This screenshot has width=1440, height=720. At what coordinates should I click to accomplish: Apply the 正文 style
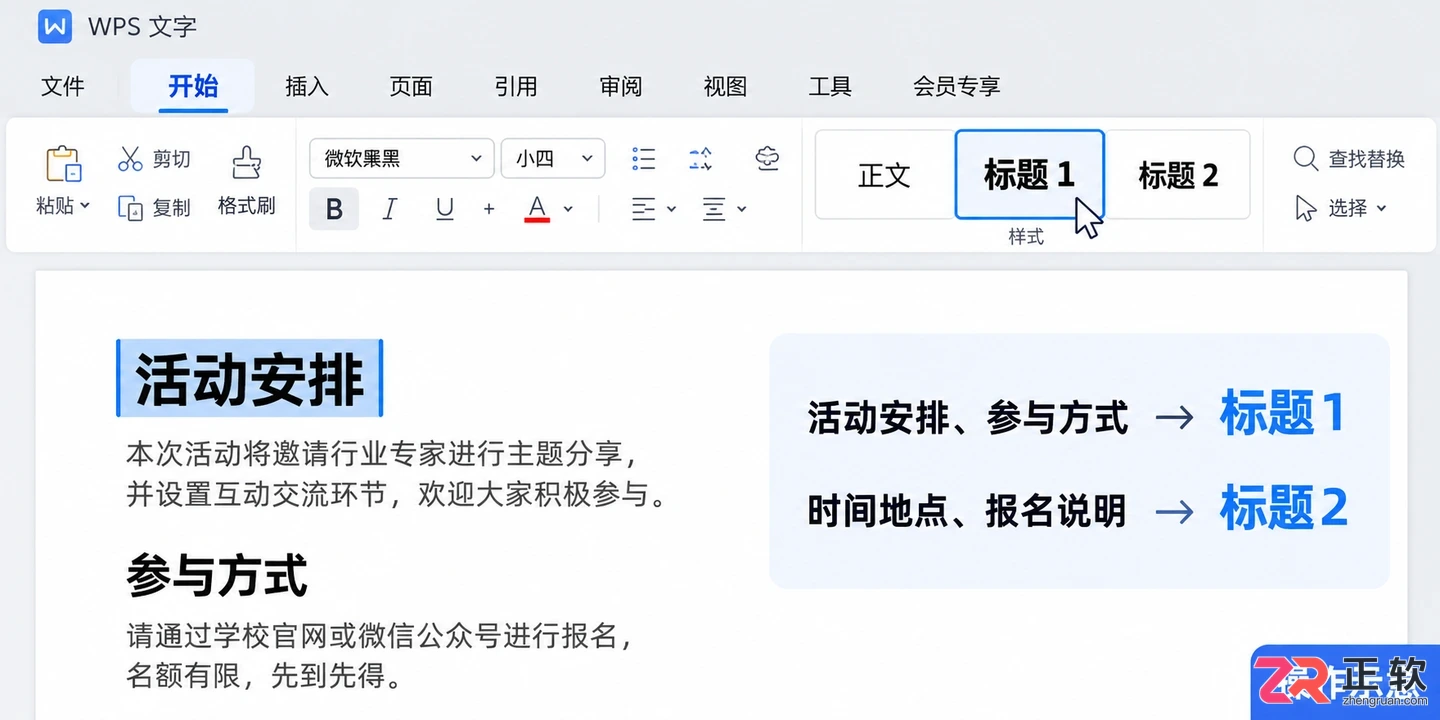[x=885, y=175]
